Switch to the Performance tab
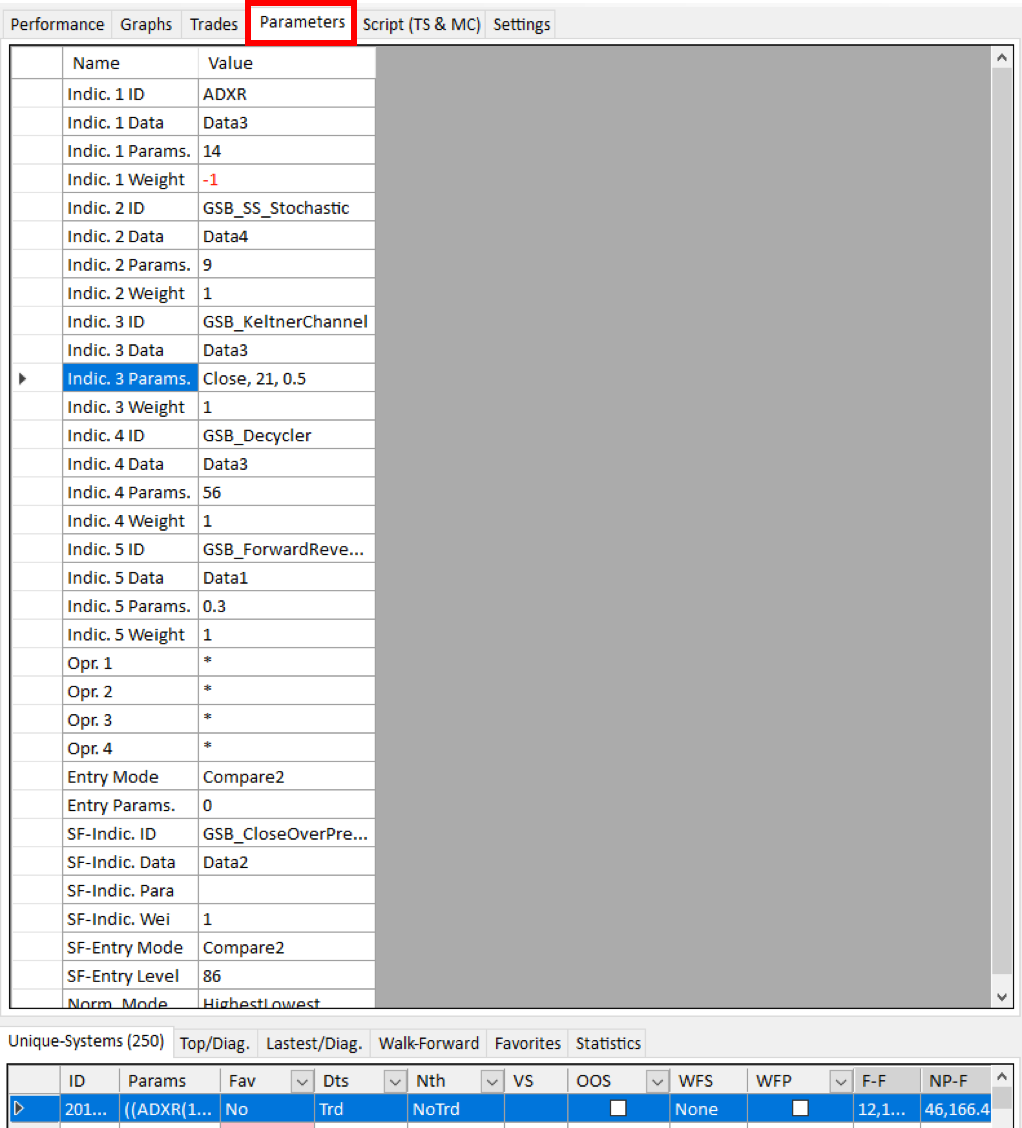 pos(57,24)
